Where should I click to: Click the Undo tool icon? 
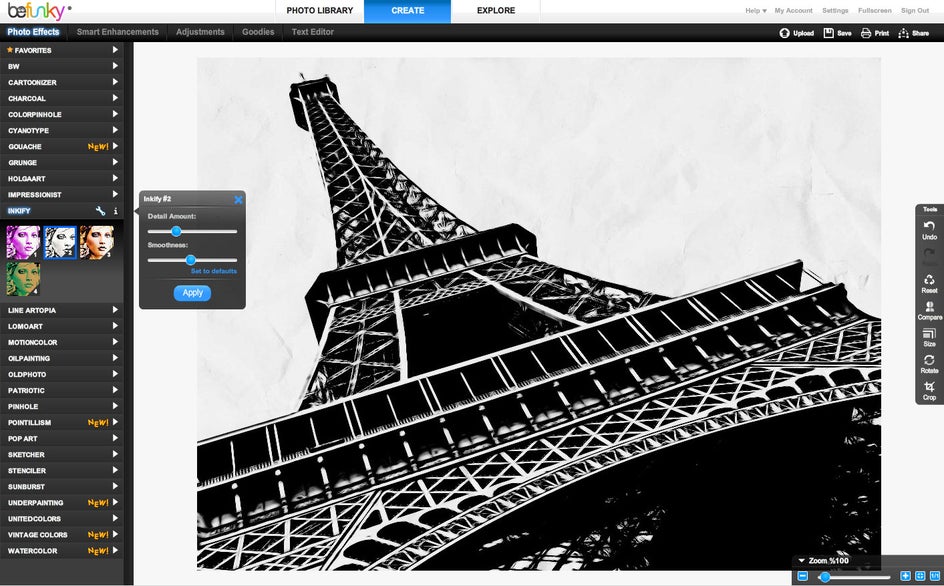929,226
